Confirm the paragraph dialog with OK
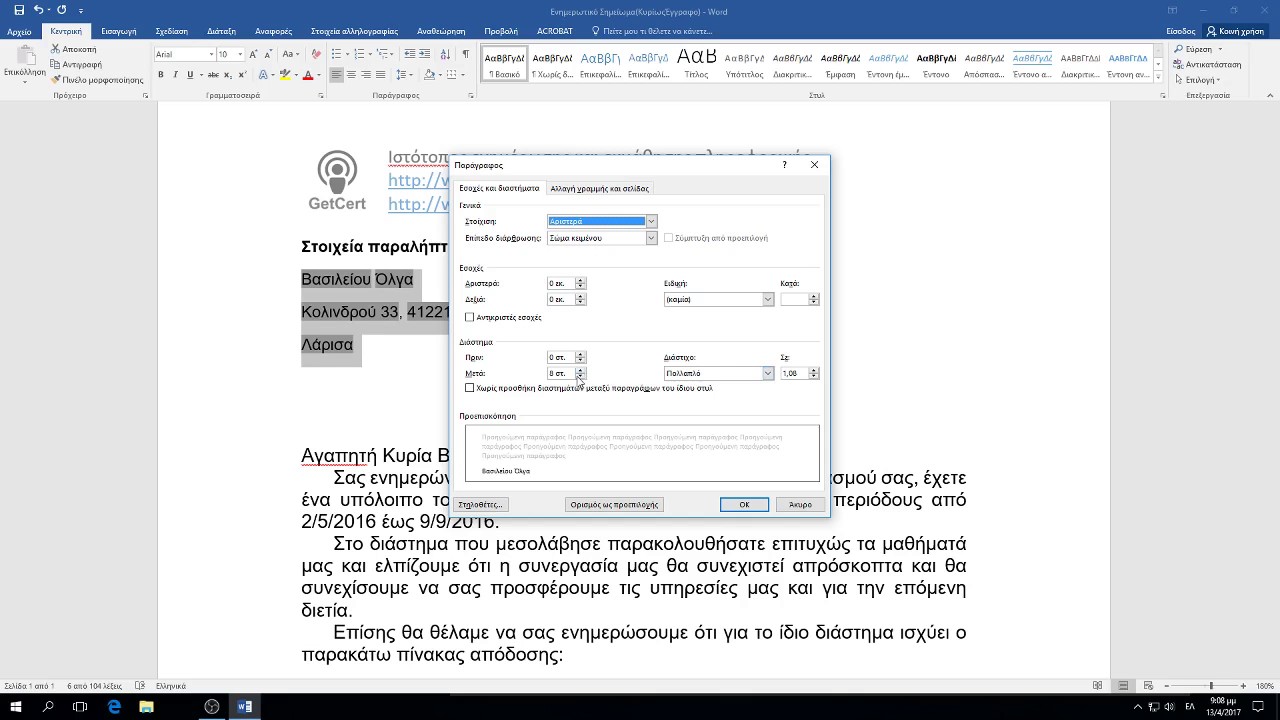The height and width of the screenshot is (720, 1280). (x=744, y=504)
